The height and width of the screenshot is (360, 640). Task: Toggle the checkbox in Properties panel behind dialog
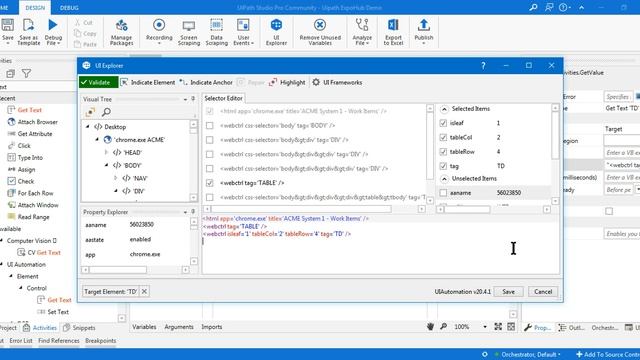point(609,211)
